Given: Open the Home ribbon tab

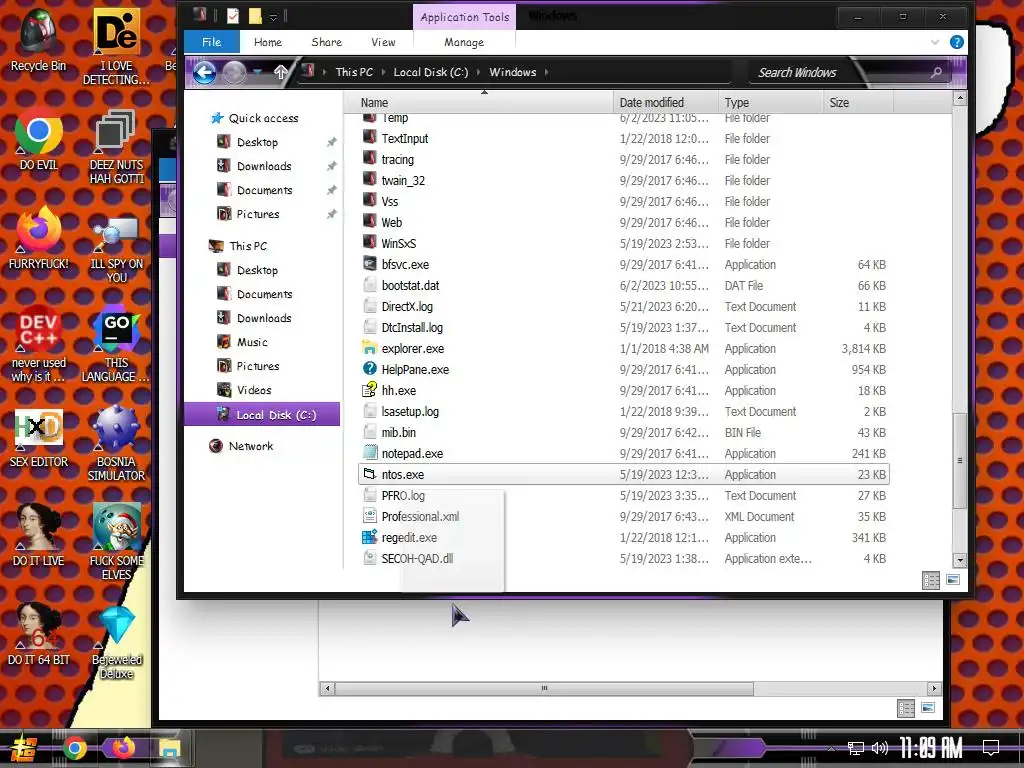Looking at the screenshot, I should click(x=268, y=42).
